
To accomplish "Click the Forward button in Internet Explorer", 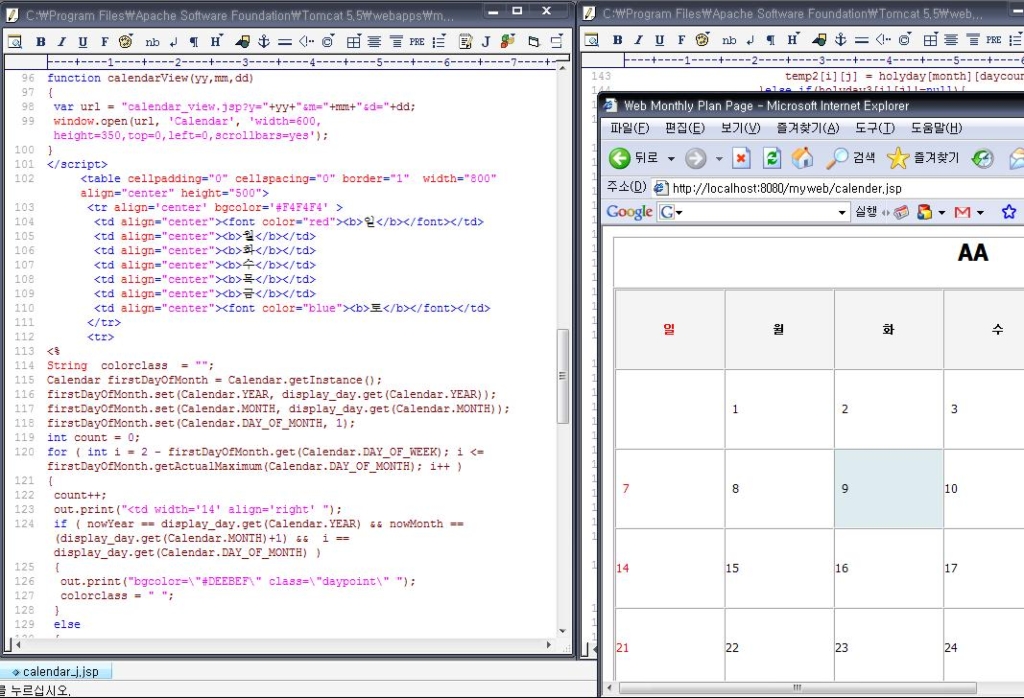I will (x=696, y=157).
